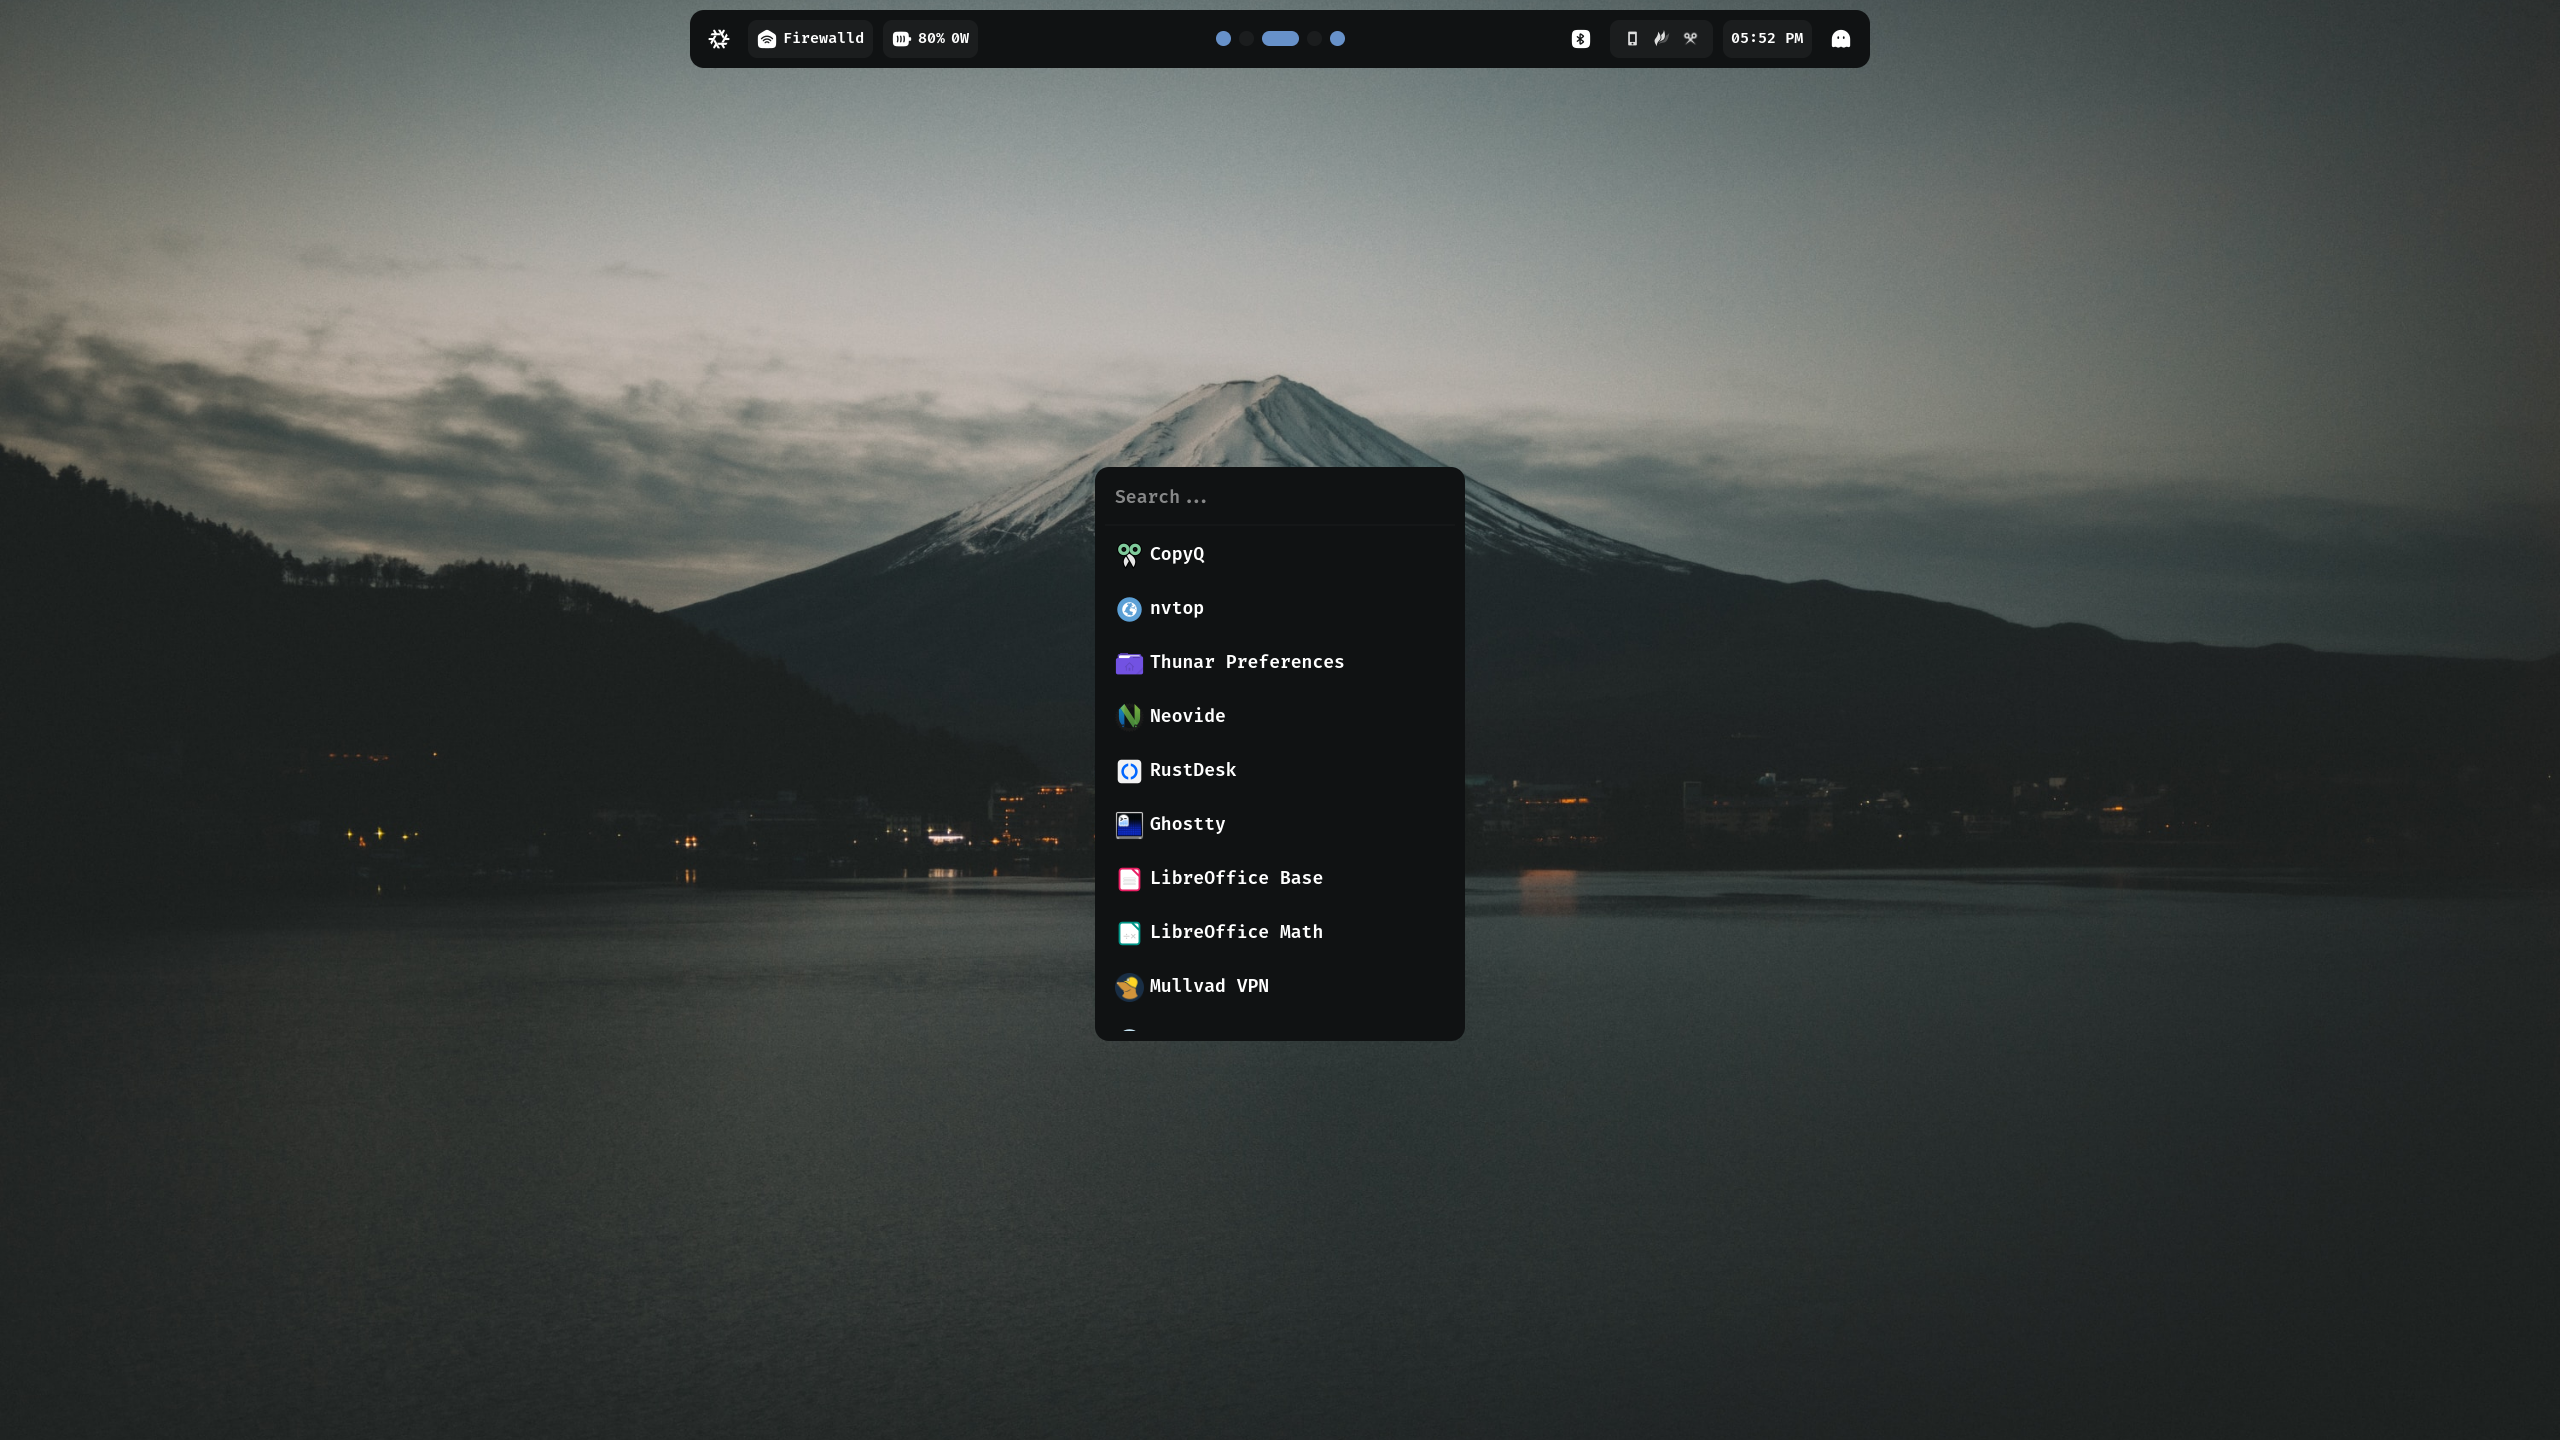Open Mullvad VPN from the list
Screen dimensions: 2560x1440
pos(1208,986)
